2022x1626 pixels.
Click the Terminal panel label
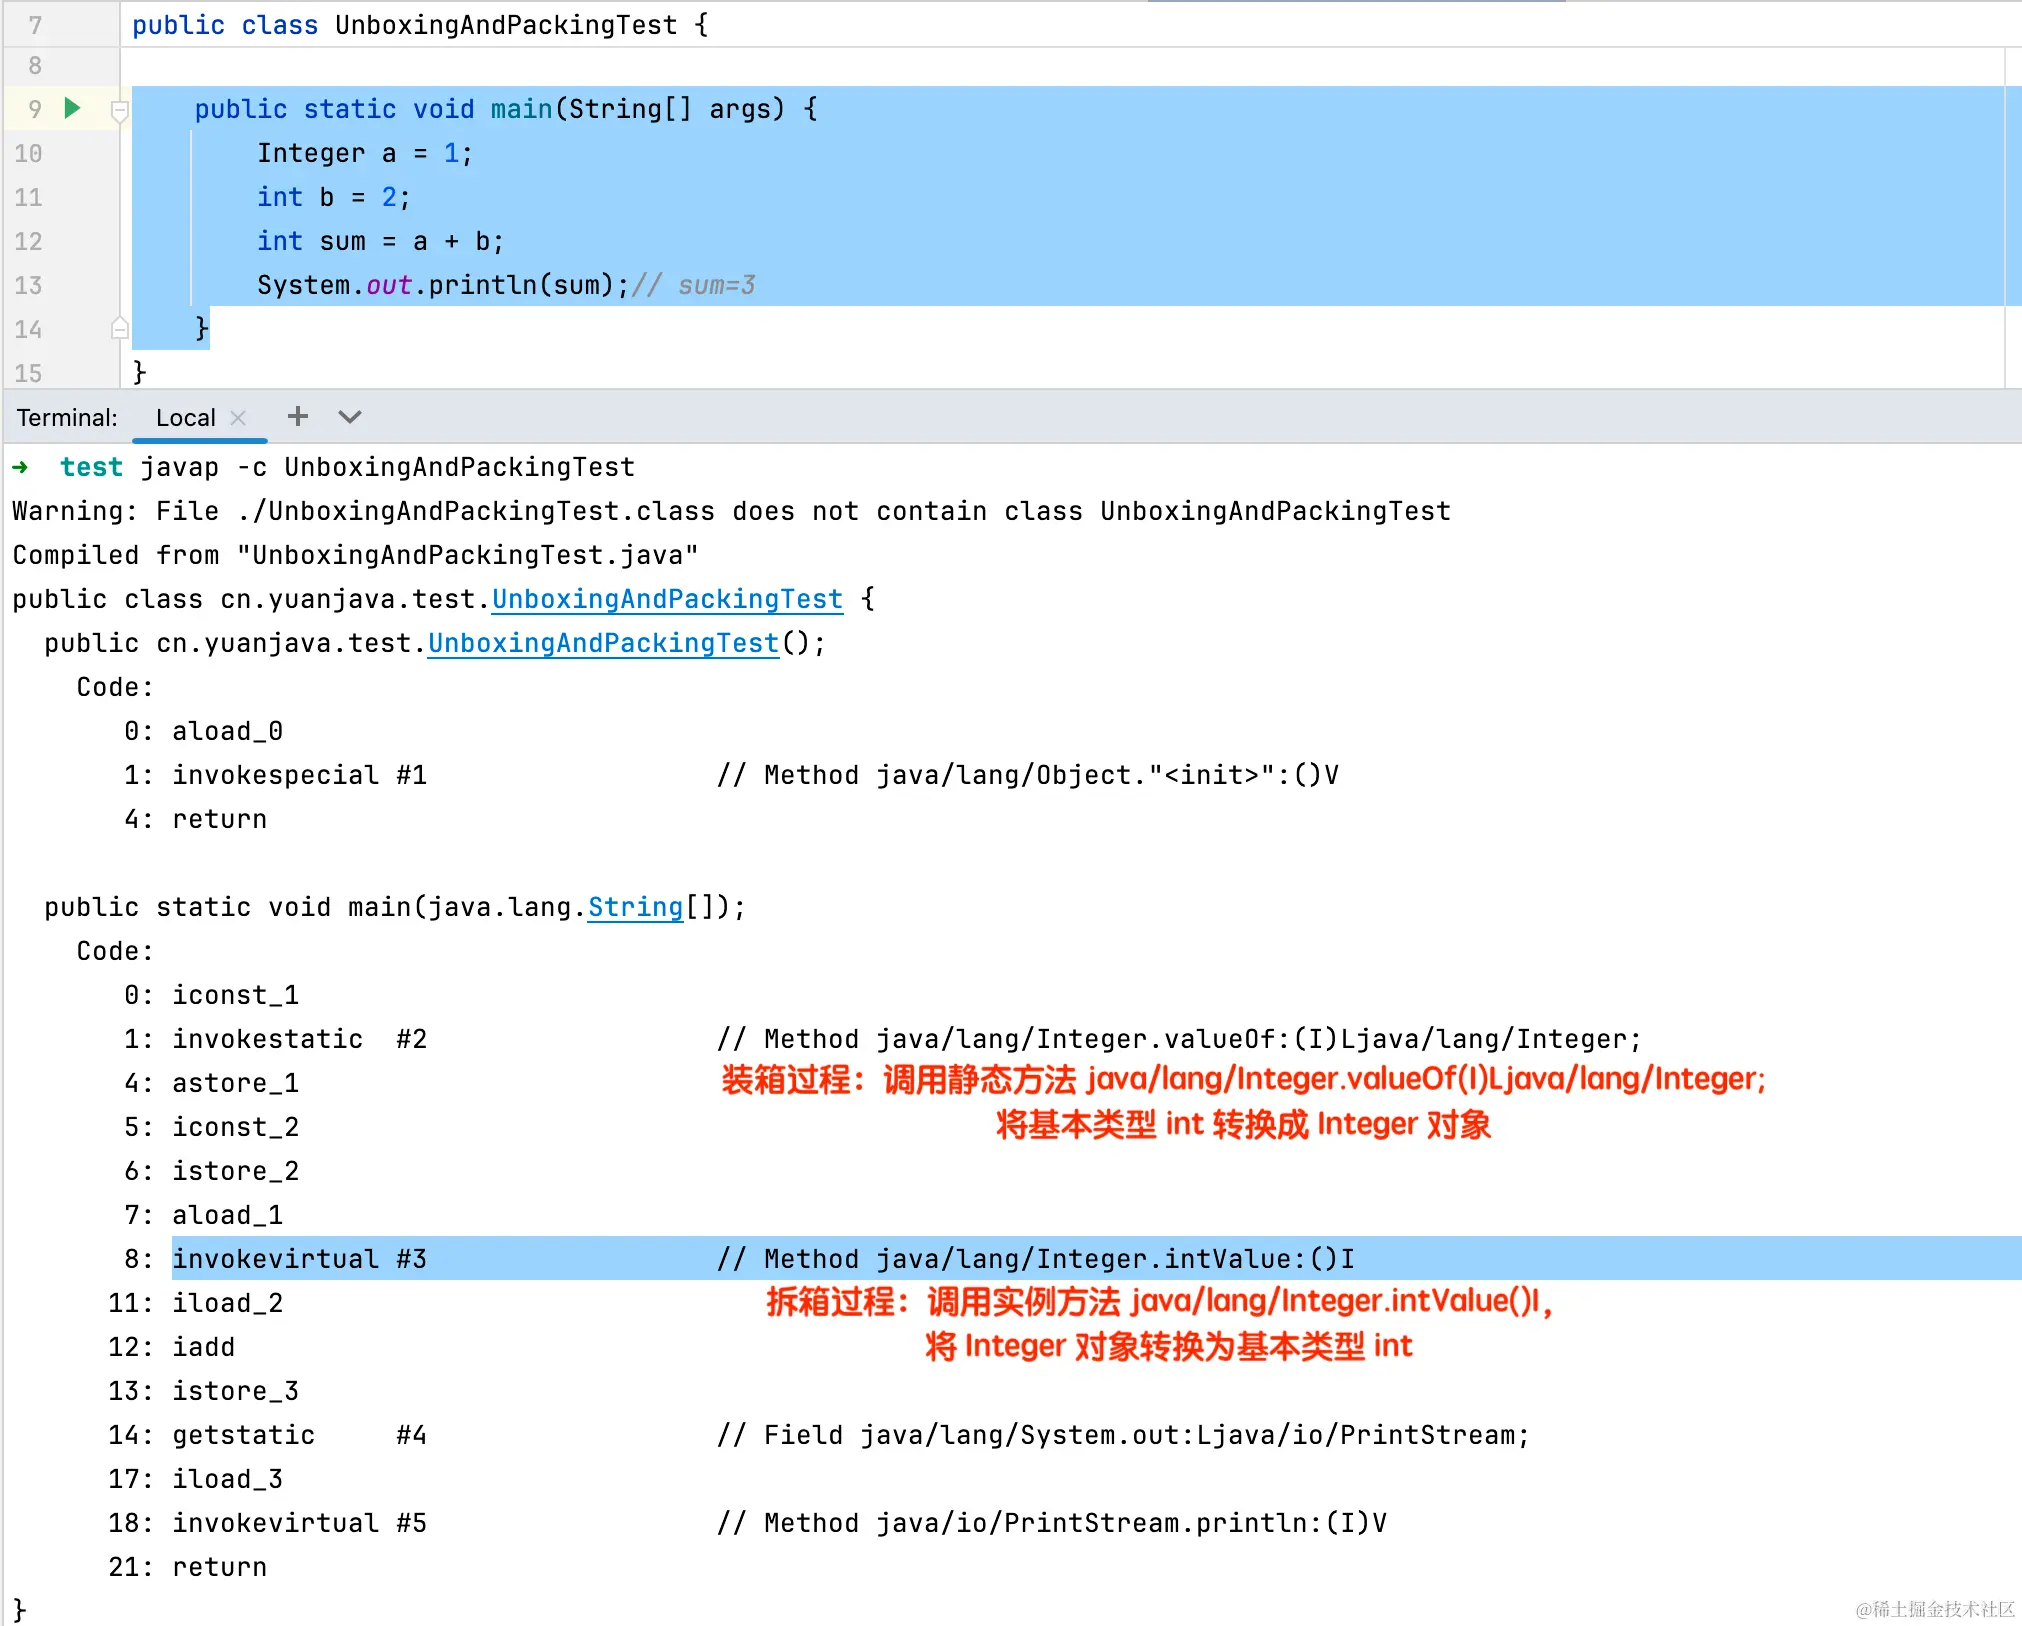click(67, 418)
